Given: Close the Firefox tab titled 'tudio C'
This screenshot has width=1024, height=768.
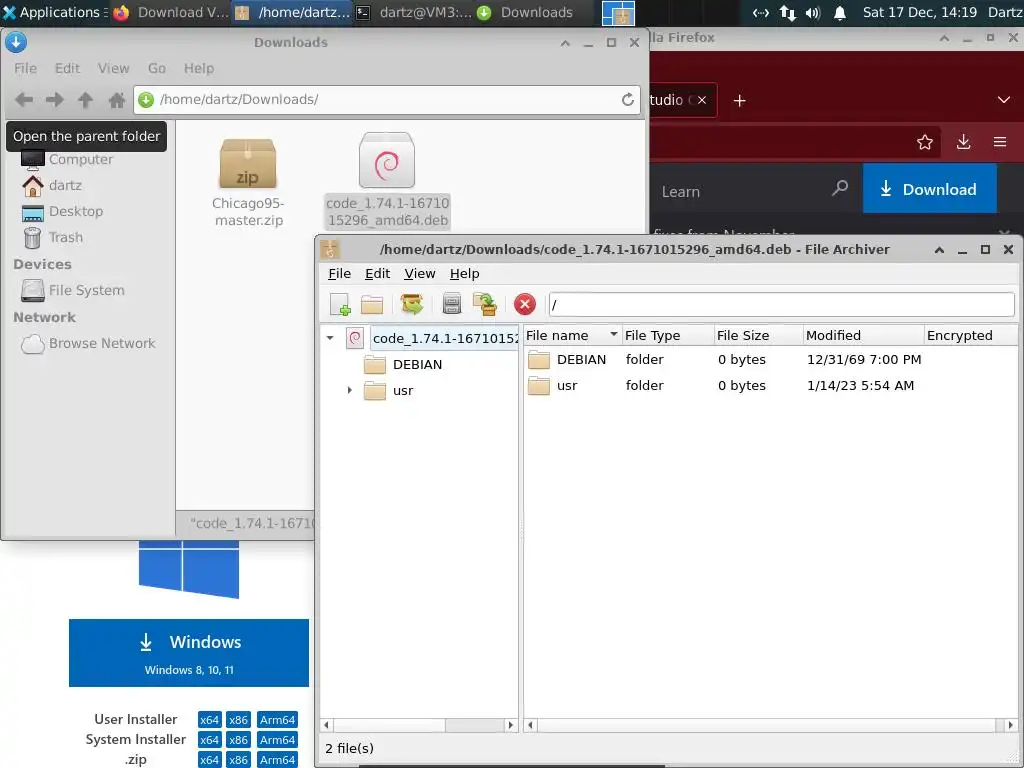Looking at the screenshot, I should (701, 100).
